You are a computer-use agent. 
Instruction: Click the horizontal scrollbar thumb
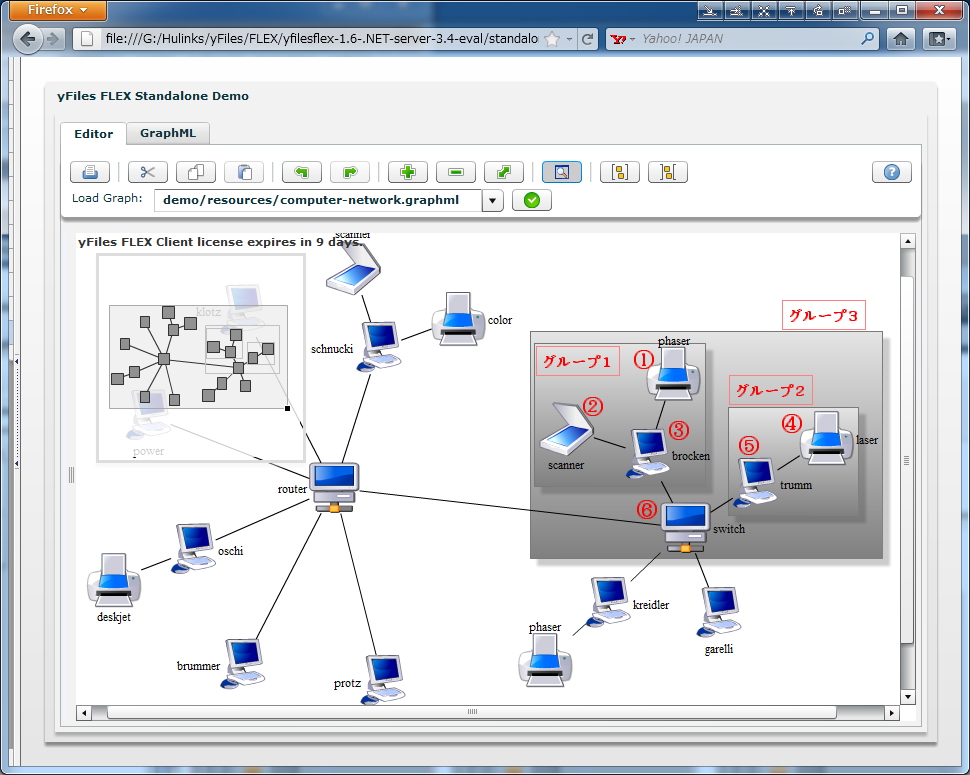point(472,713)
